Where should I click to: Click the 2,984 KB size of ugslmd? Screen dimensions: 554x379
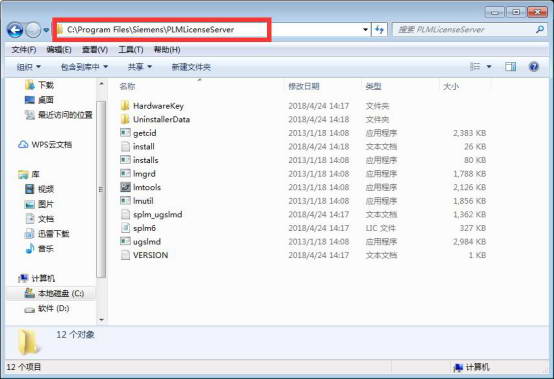[x=470, y=241]
